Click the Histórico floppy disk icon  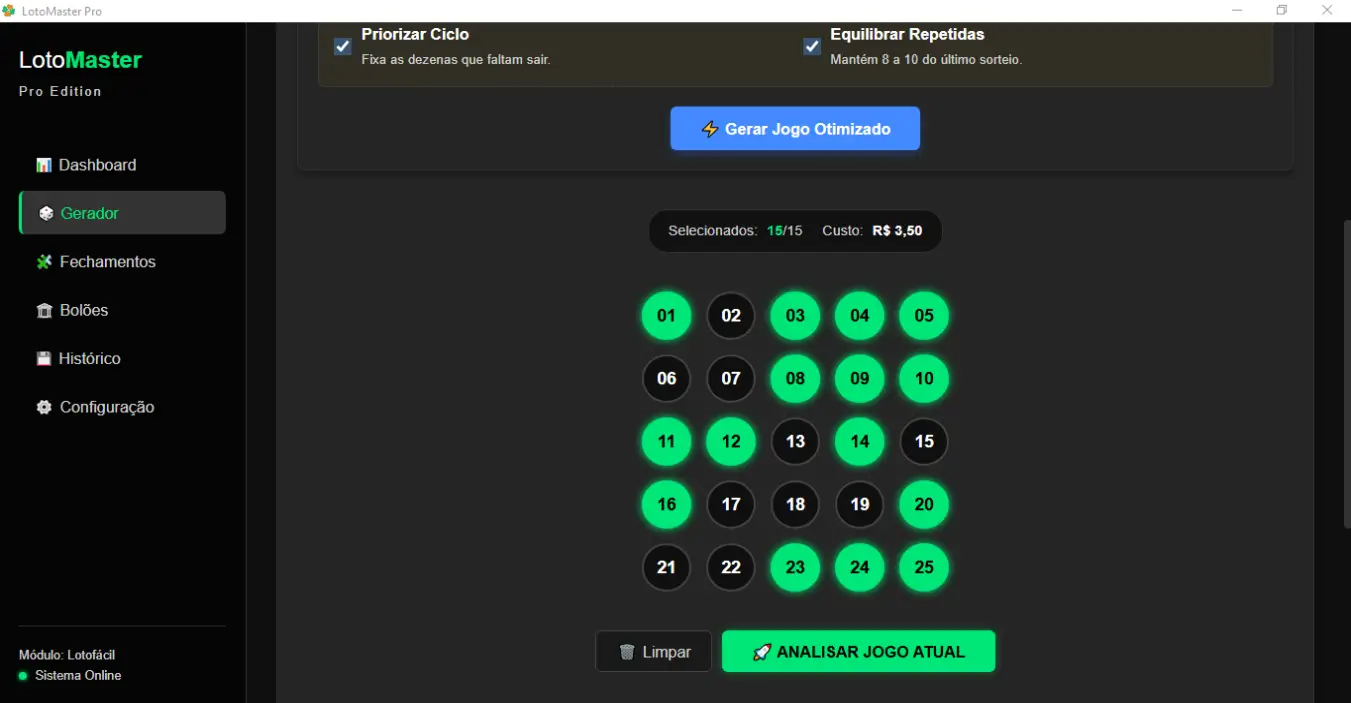coord(44,359)
